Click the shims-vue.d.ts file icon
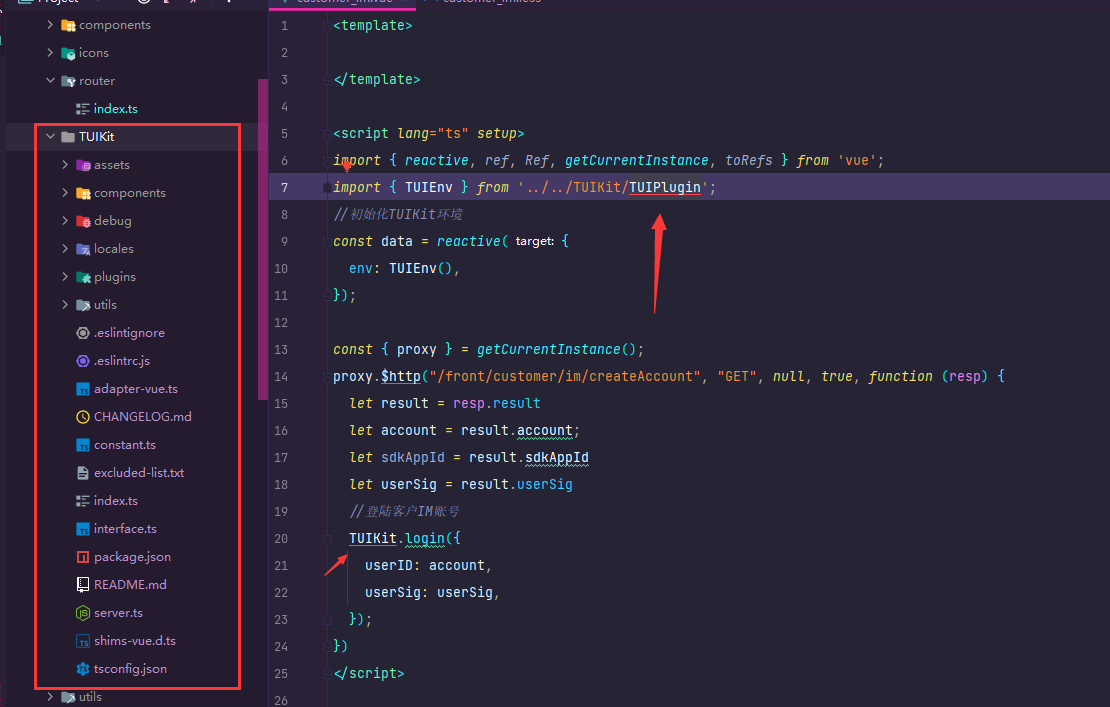 coord(83,641)
